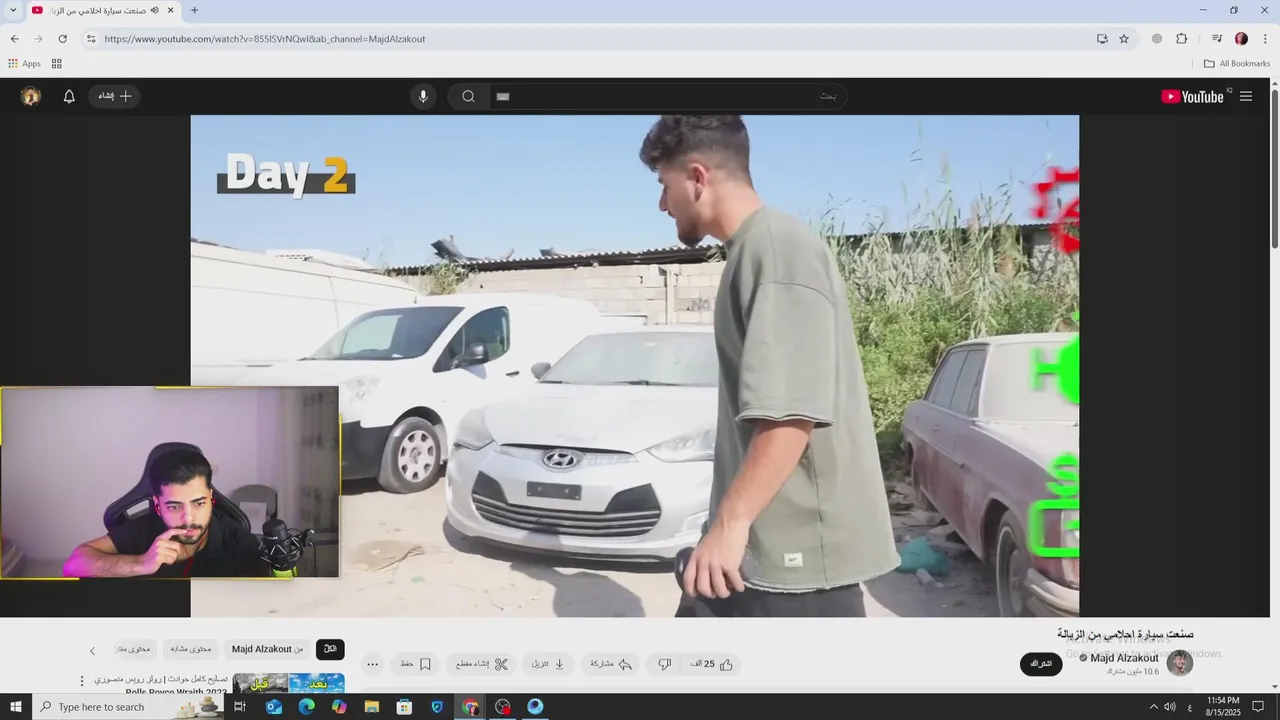Open Chrome three-dot menu
Screen dimensions: 1280x720
tap(1265, 39)
